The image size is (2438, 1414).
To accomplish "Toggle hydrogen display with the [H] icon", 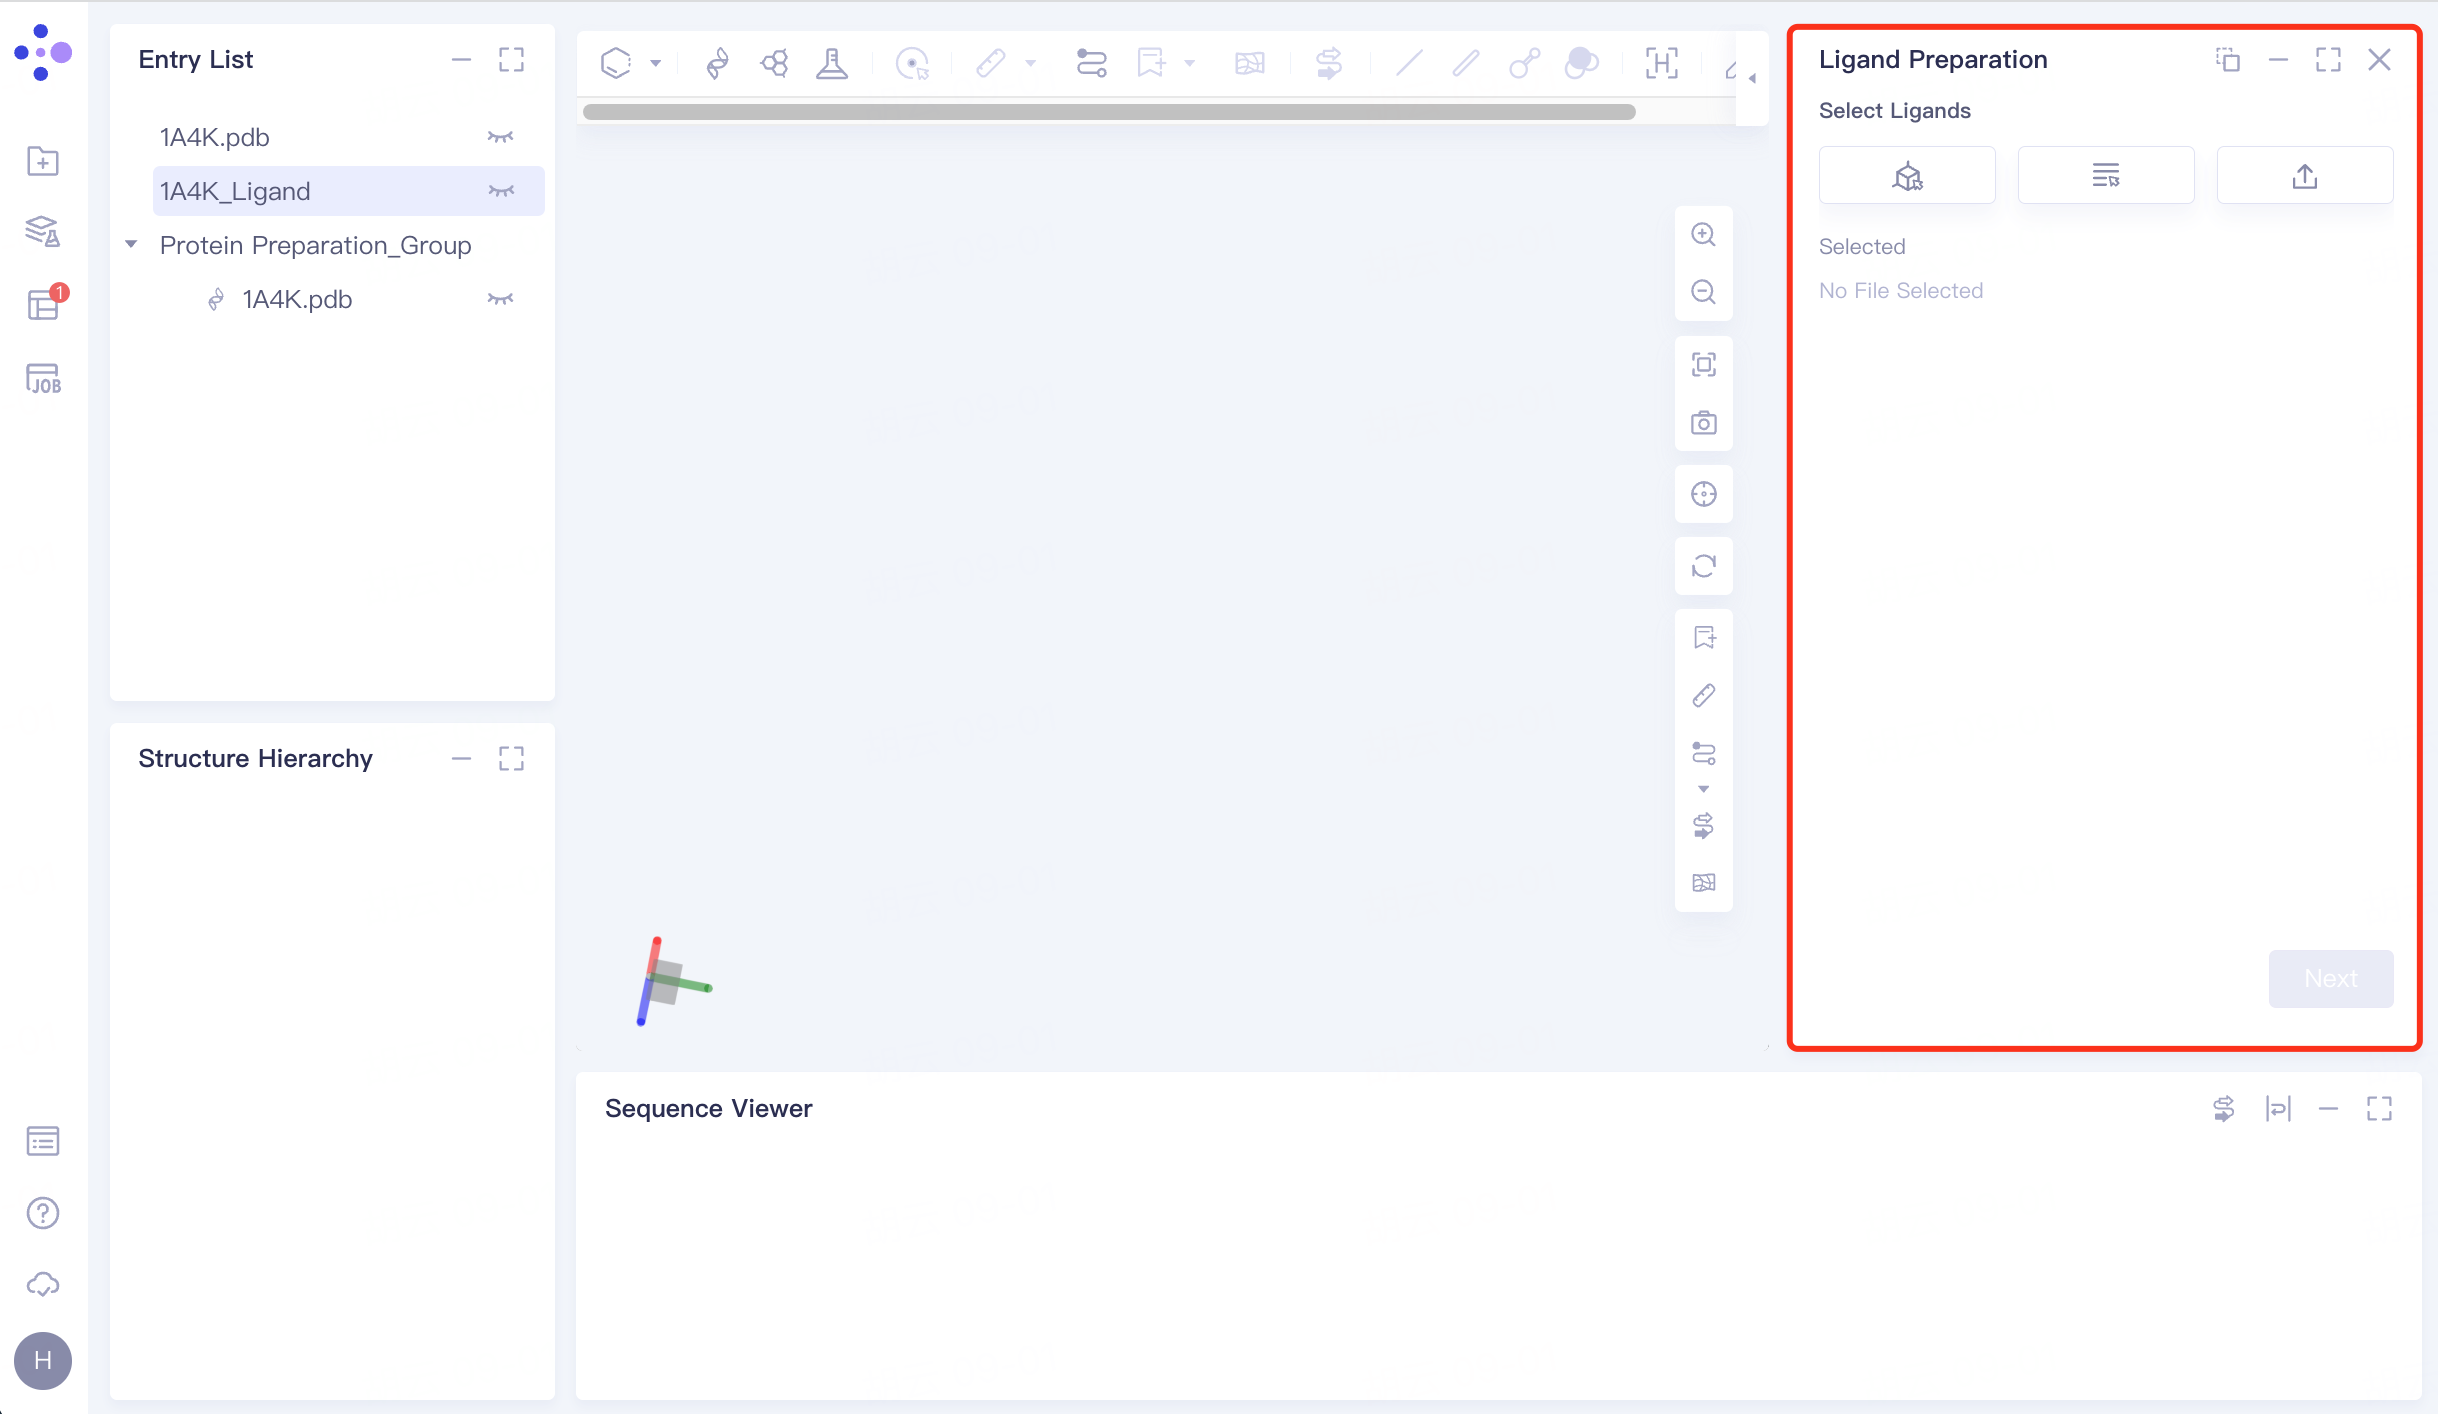I will coord(1661,63).
